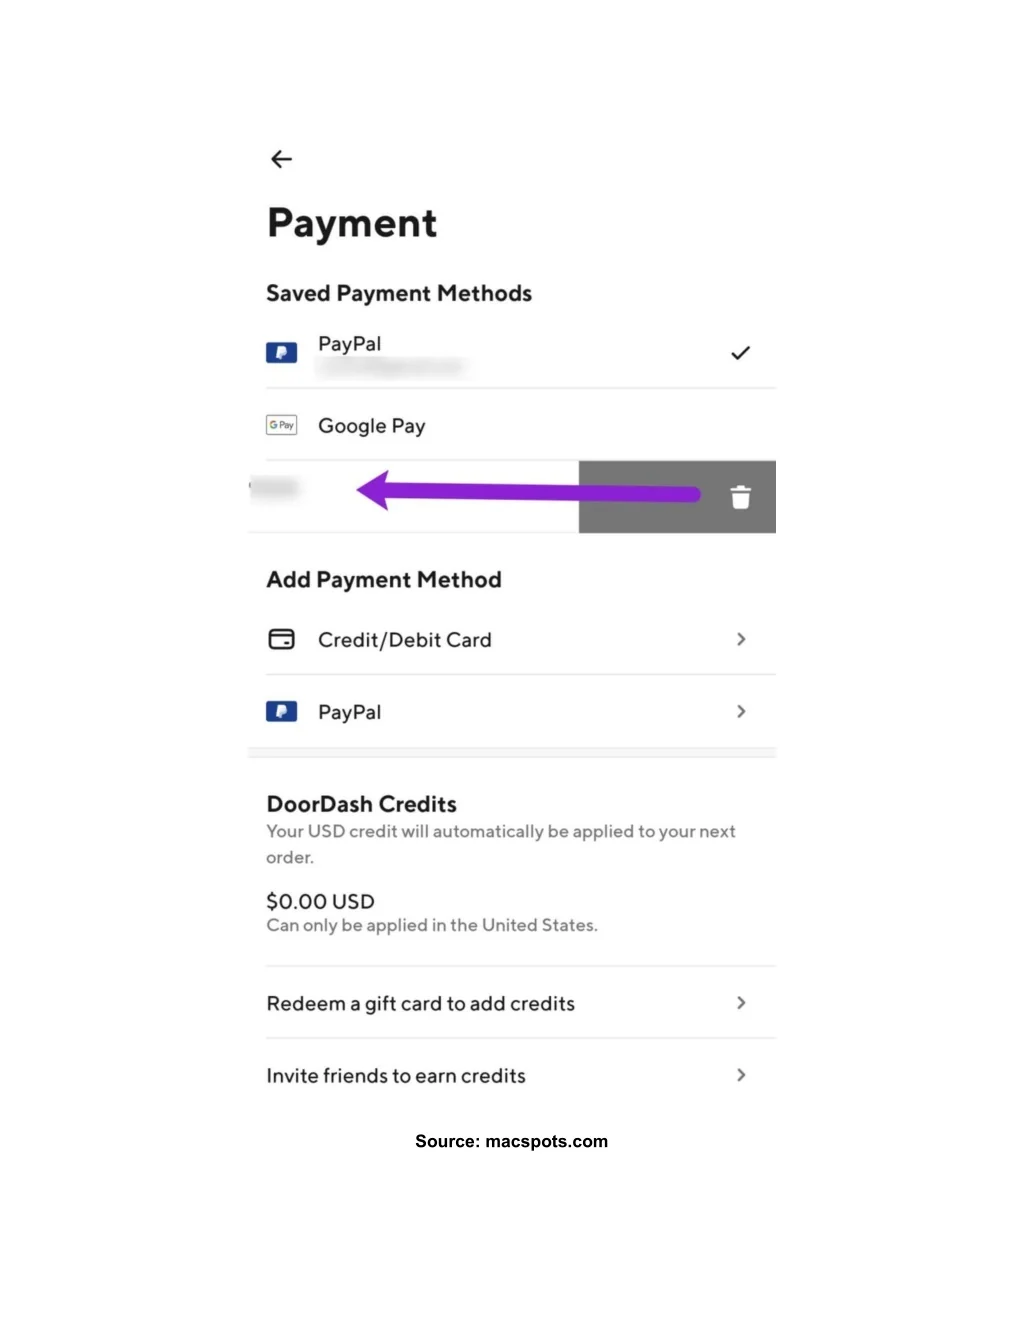Viewport: 1024px width, 1325px height.
Task: Click the blurred PayPal account email
Action: (x=392, y=368)
